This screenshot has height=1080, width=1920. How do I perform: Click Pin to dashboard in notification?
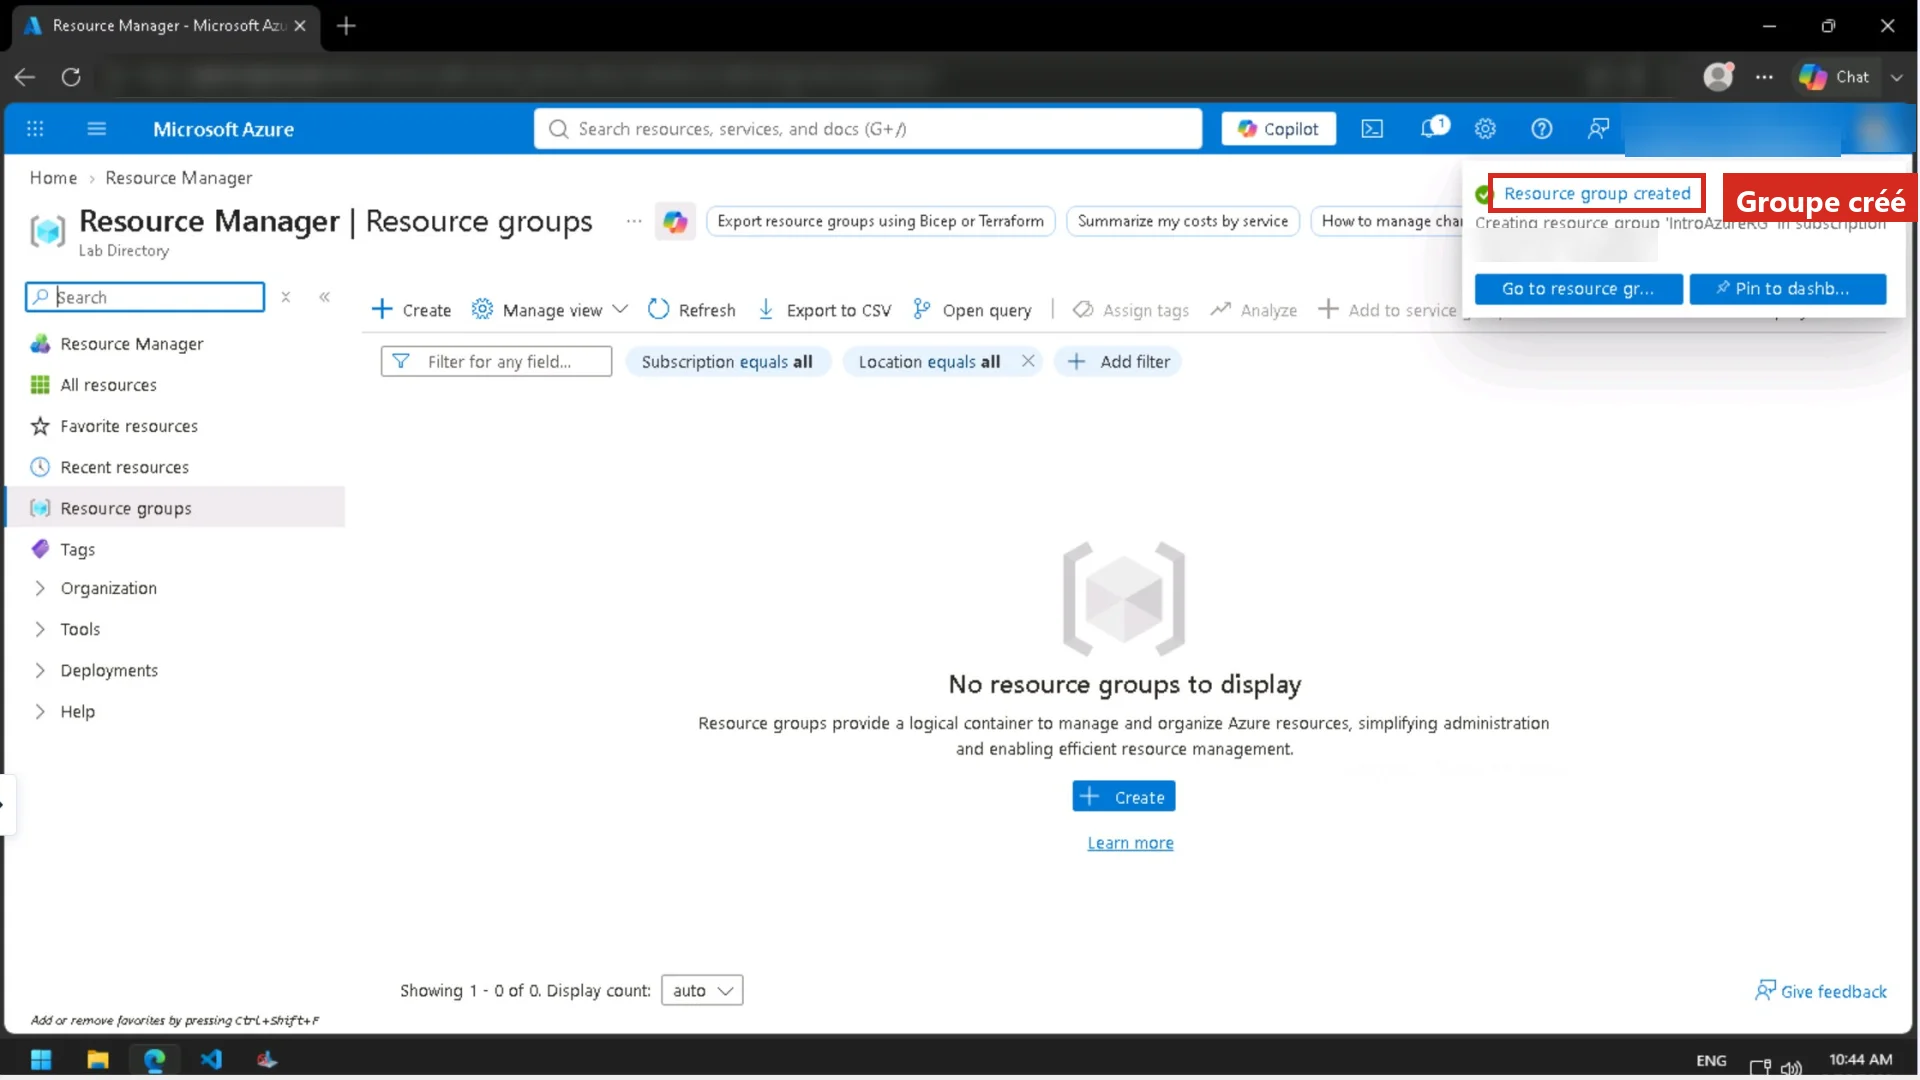[x=1788, y=289]
